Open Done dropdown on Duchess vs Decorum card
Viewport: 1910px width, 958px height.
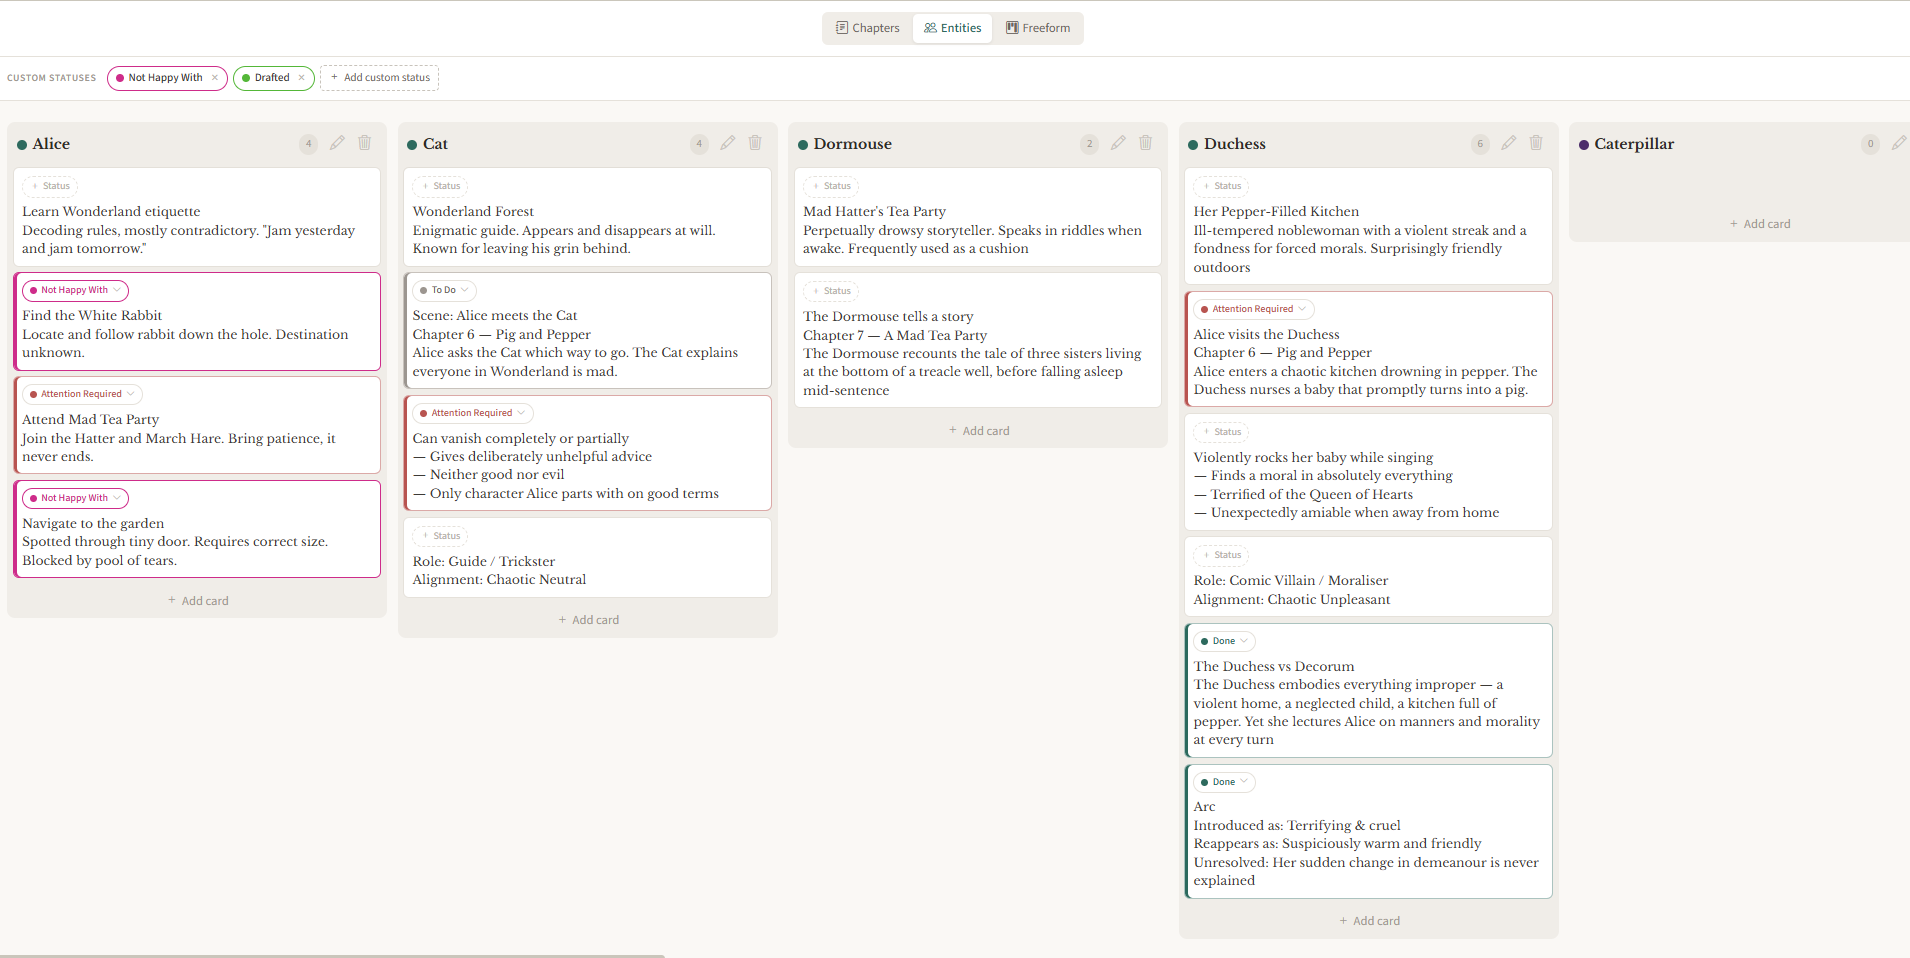(1224, 641)
